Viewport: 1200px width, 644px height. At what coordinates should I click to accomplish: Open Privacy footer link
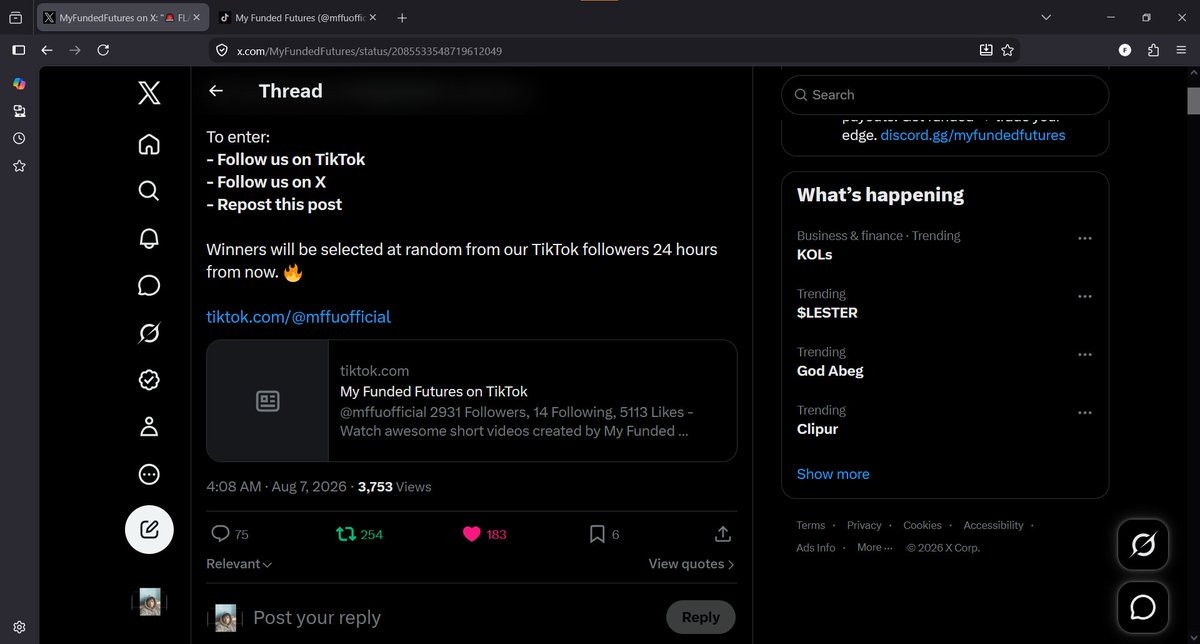click(x=864, y=525)
